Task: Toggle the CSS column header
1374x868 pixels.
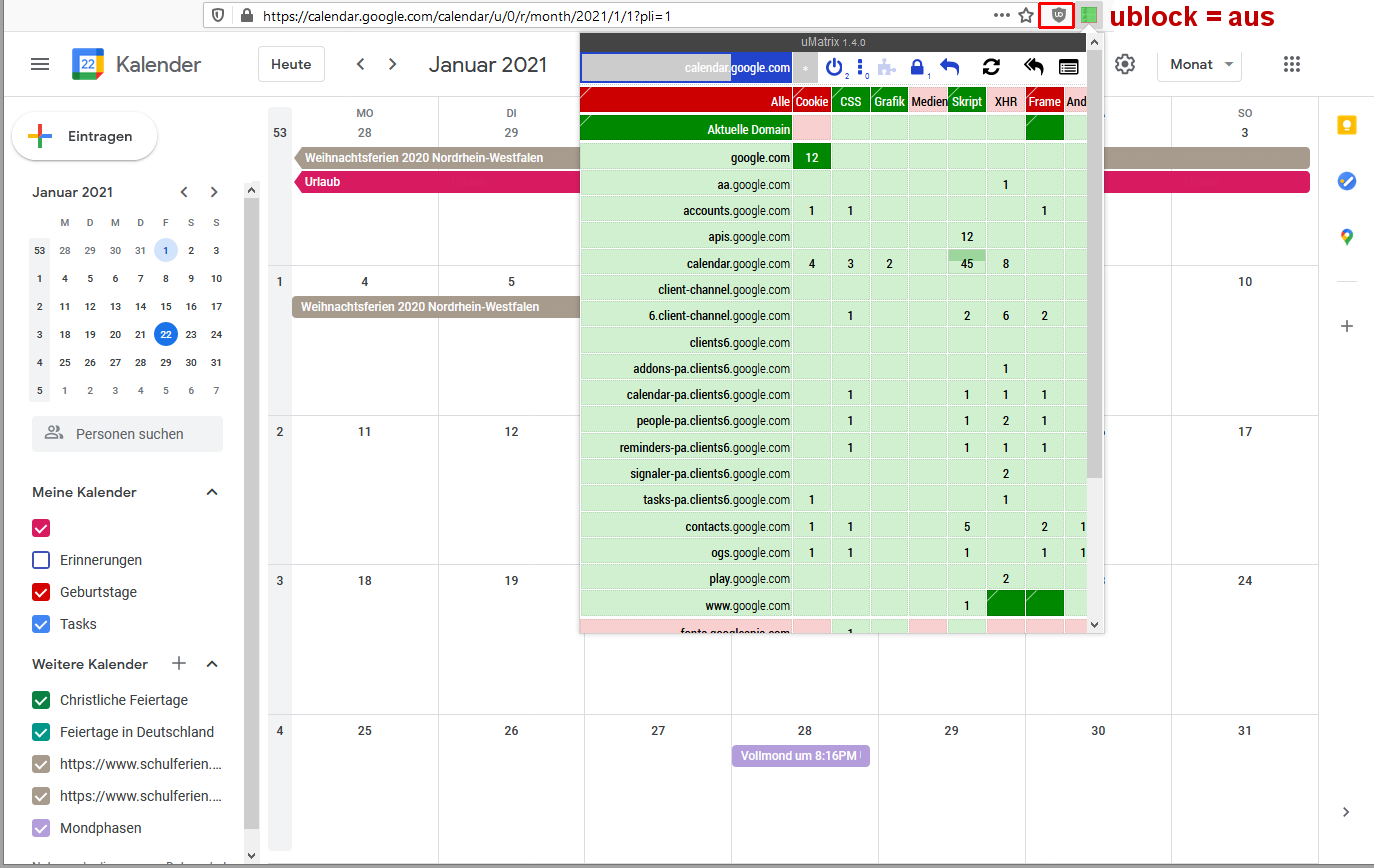Action: click(x=851, y=101)
